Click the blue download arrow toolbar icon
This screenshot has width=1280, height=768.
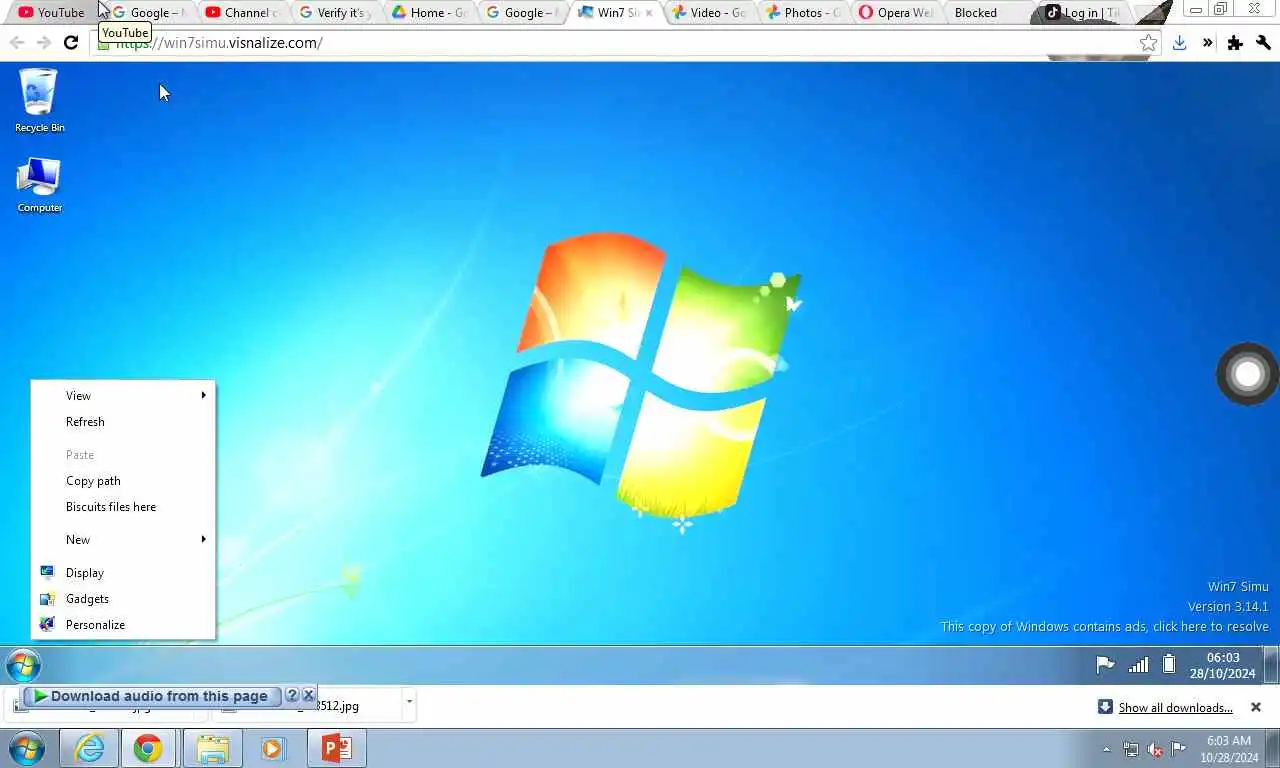coord(1180,43)
